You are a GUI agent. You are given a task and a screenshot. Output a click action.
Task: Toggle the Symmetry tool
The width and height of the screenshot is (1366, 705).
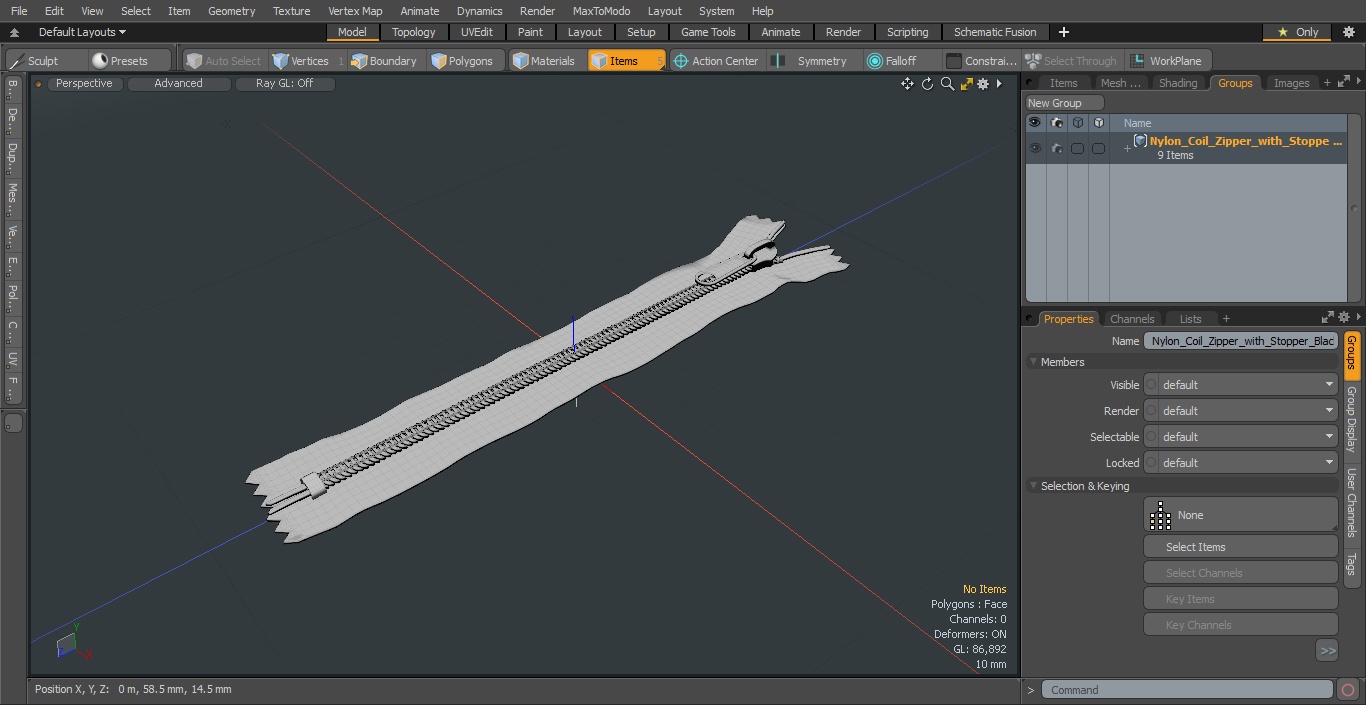[812, 61]
